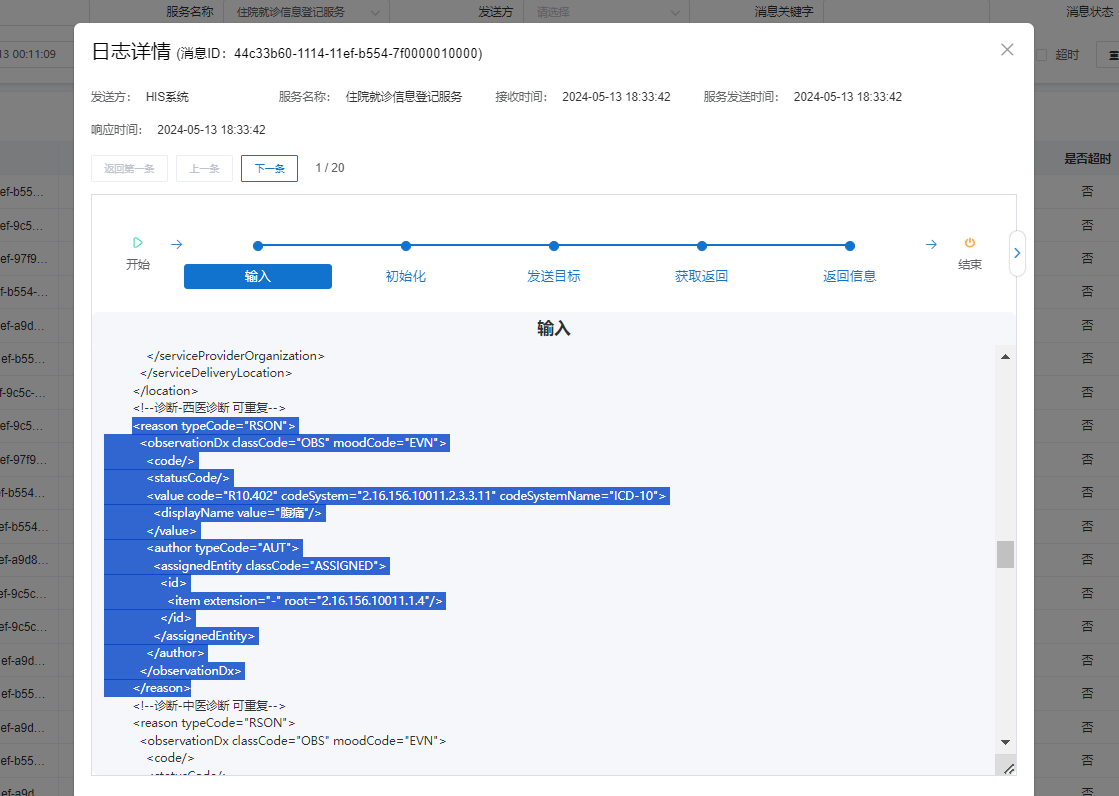Click the item extension root line
1119x796 pixels.
pos(306,600)
